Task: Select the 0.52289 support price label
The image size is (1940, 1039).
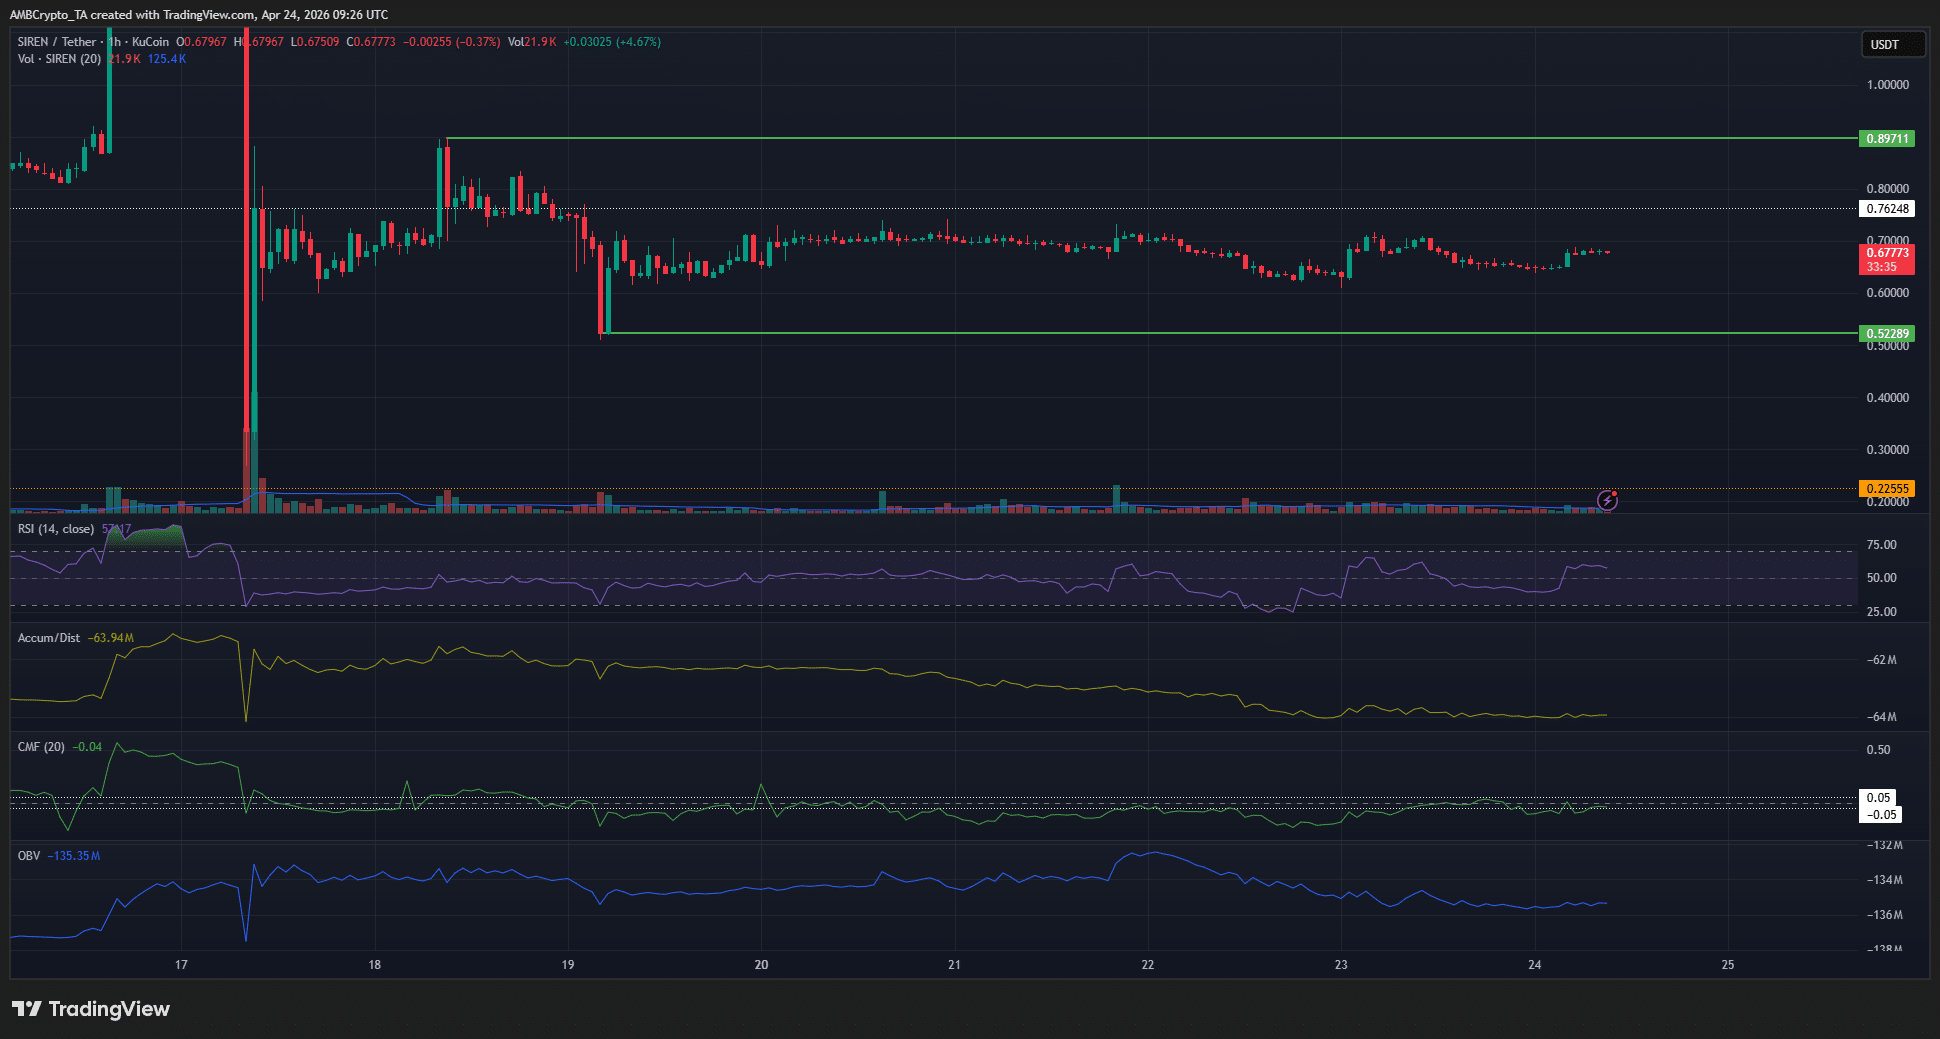Action: click(1888, 333)
